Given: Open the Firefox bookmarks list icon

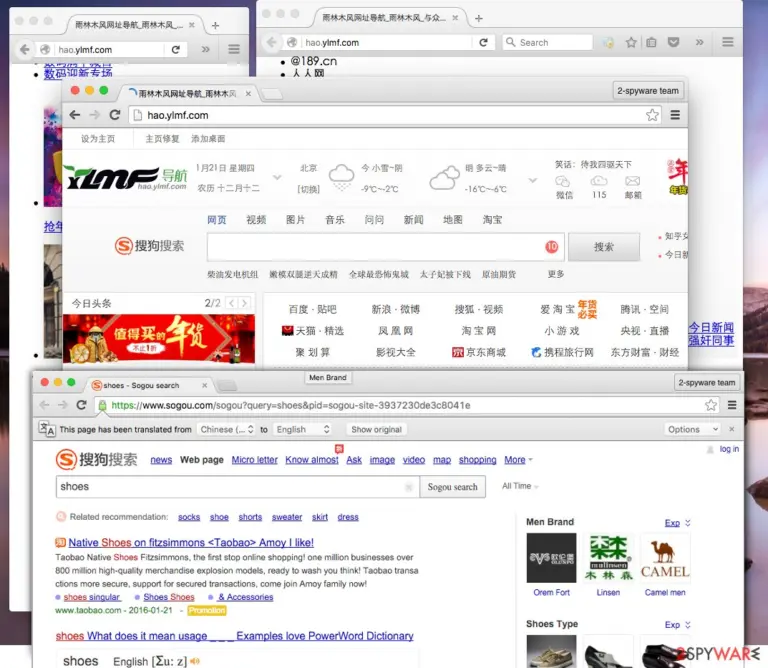Looking at the screenshot, I should pos(651,43).
